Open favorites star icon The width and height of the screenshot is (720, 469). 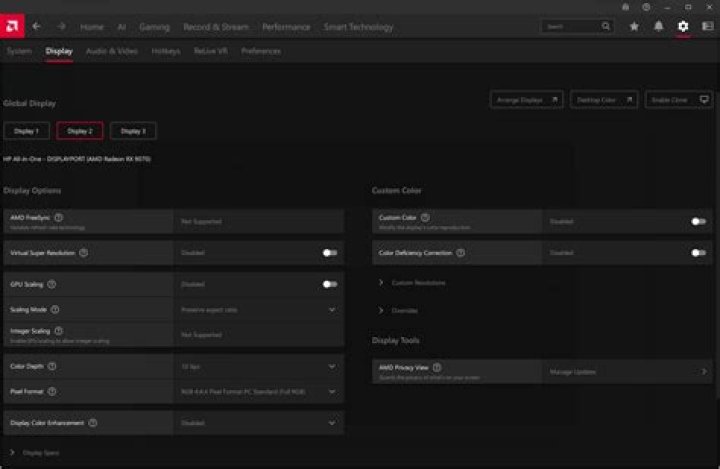point(634,26)
